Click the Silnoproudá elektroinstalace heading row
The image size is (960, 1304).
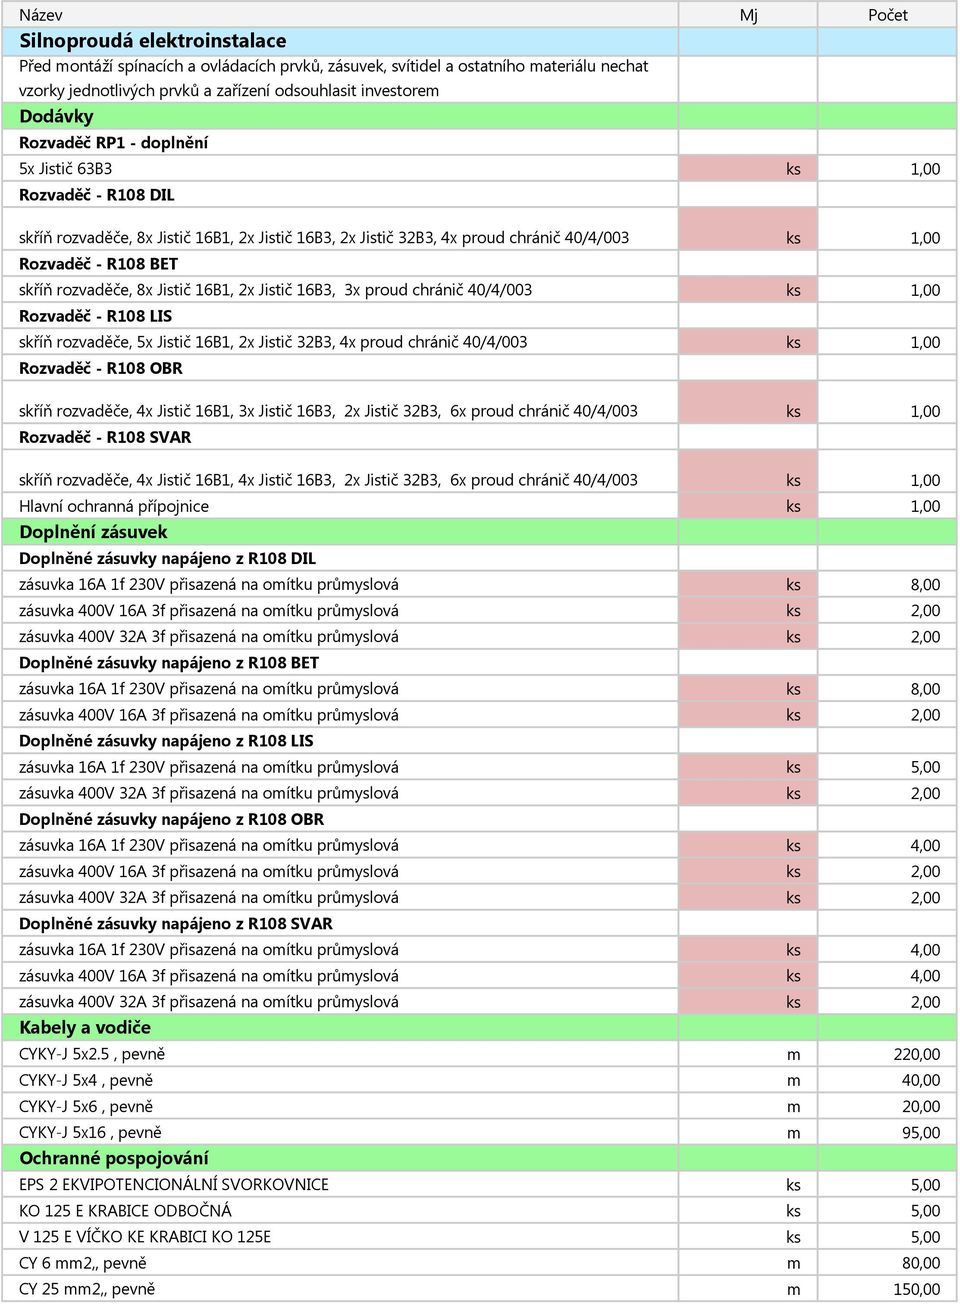(479, 41)
